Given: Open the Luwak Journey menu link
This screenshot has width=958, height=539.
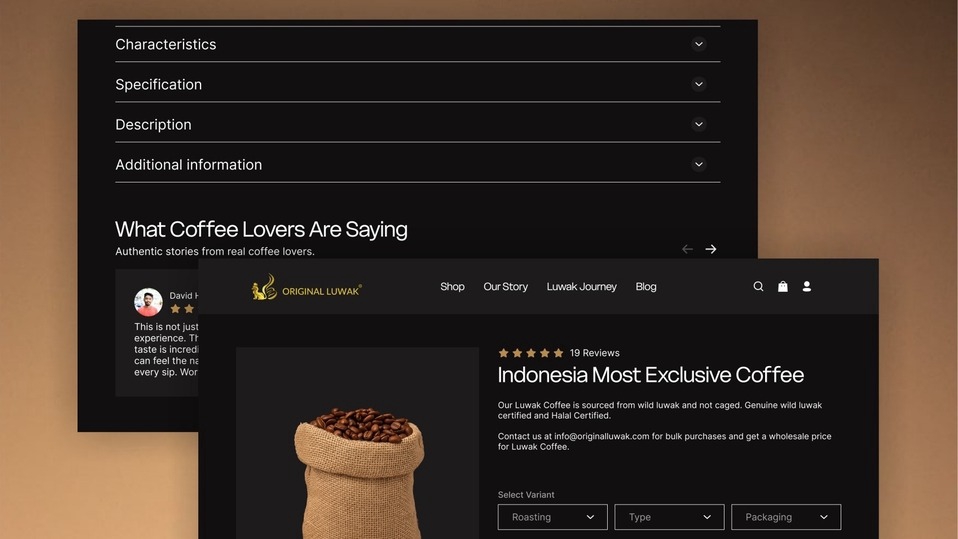Looking at the screenshot, I should [x=582, y=287].
